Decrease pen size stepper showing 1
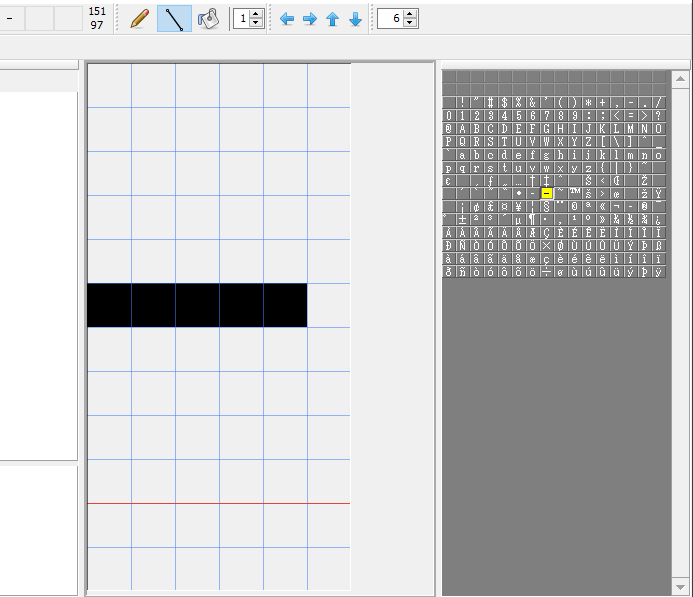 pos(256,23)
